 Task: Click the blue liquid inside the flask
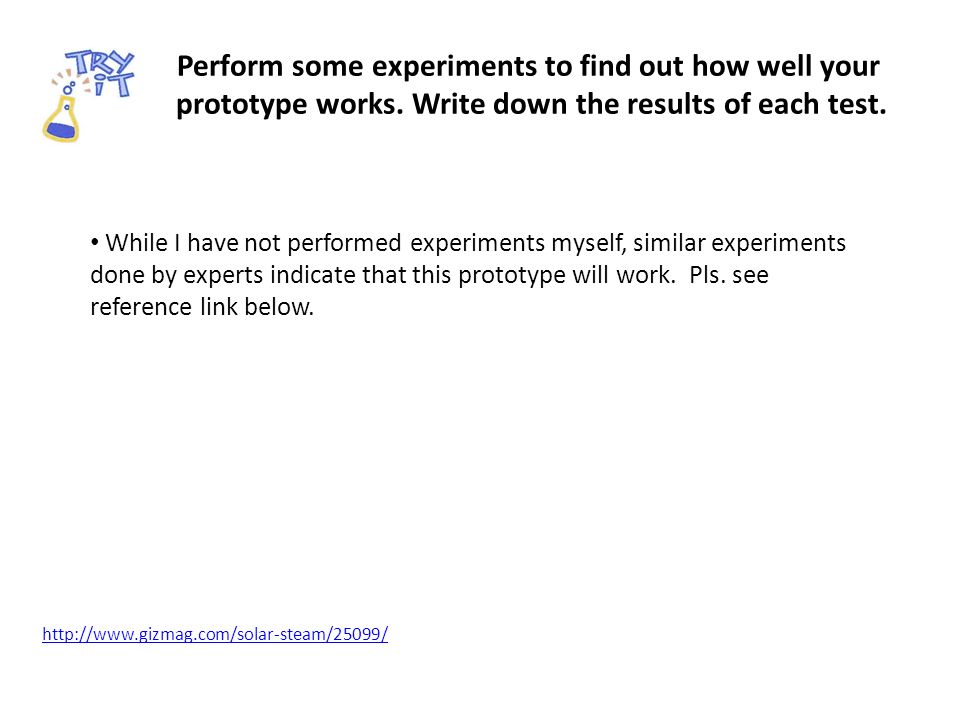pos(61,130)
